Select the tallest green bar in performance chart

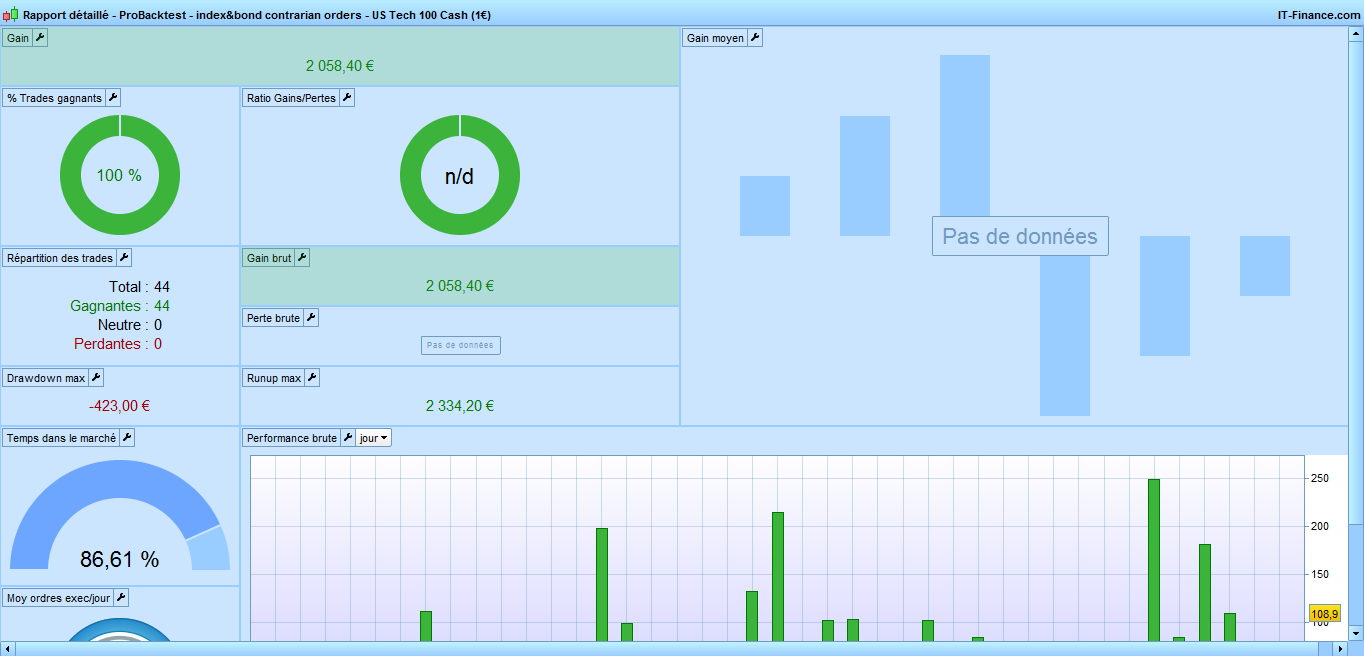point(1153,560)
